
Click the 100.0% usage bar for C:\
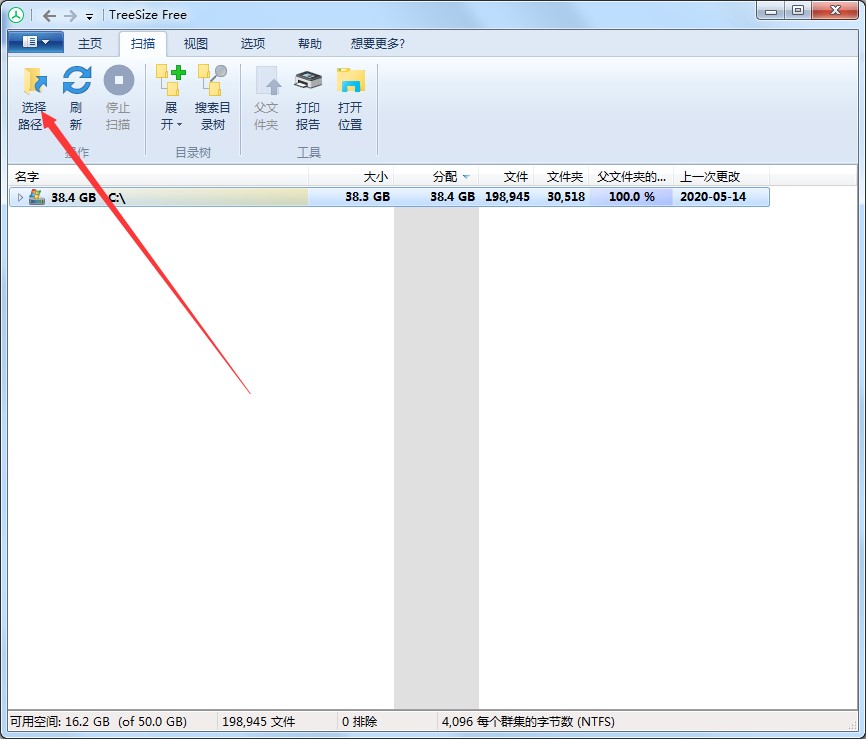pyautogui.click(x=630, y=197)
